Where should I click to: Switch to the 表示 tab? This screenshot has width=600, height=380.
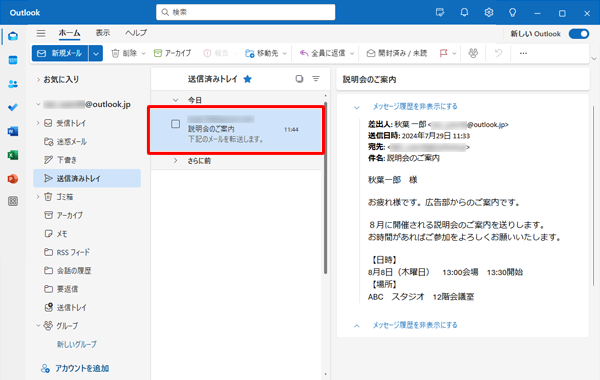103,33
